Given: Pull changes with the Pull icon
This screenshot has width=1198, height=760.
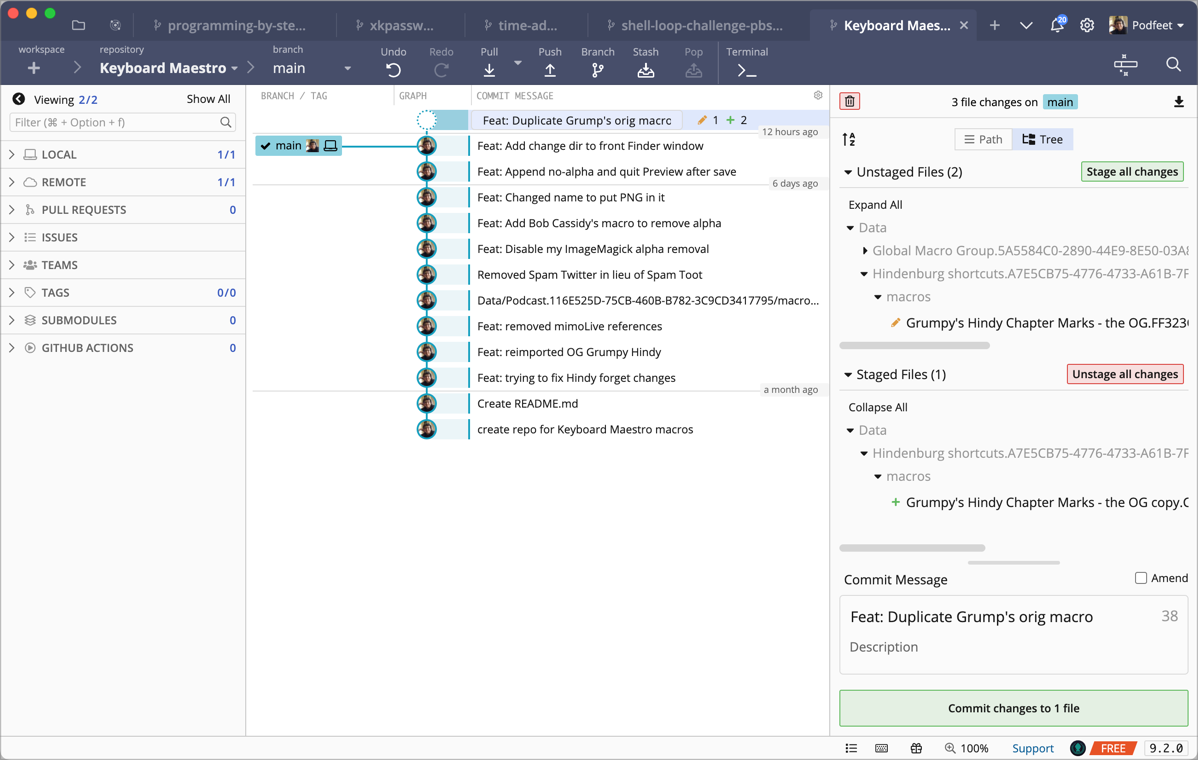Looking at the screenshot, I should [x=489, y=70].
